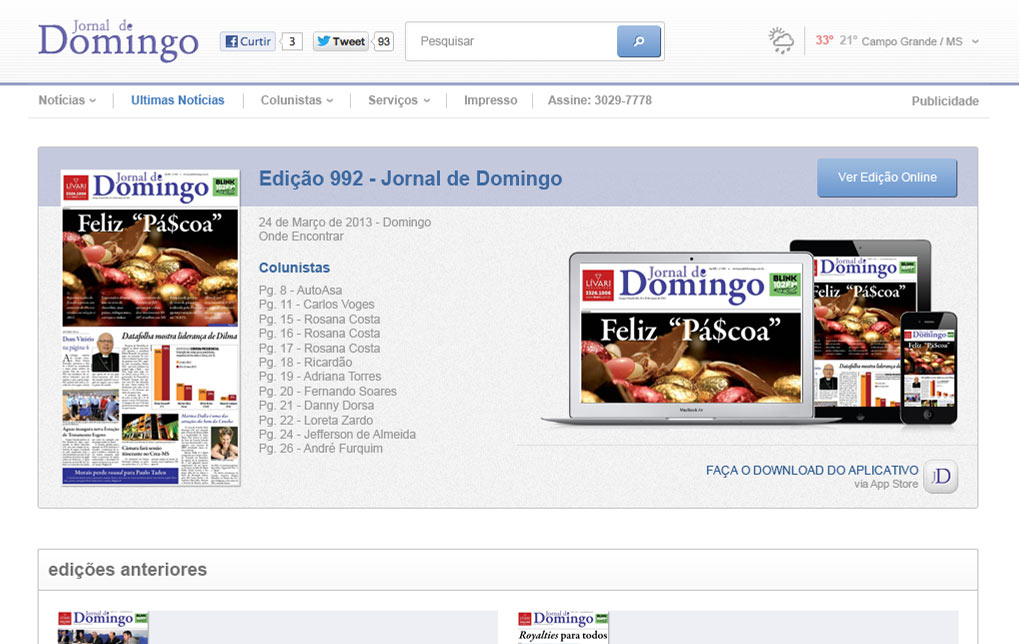Open Pg. 24 - Jefferson de Almeida column
The image size is (1020, 644).
click(x=337, y=435)
